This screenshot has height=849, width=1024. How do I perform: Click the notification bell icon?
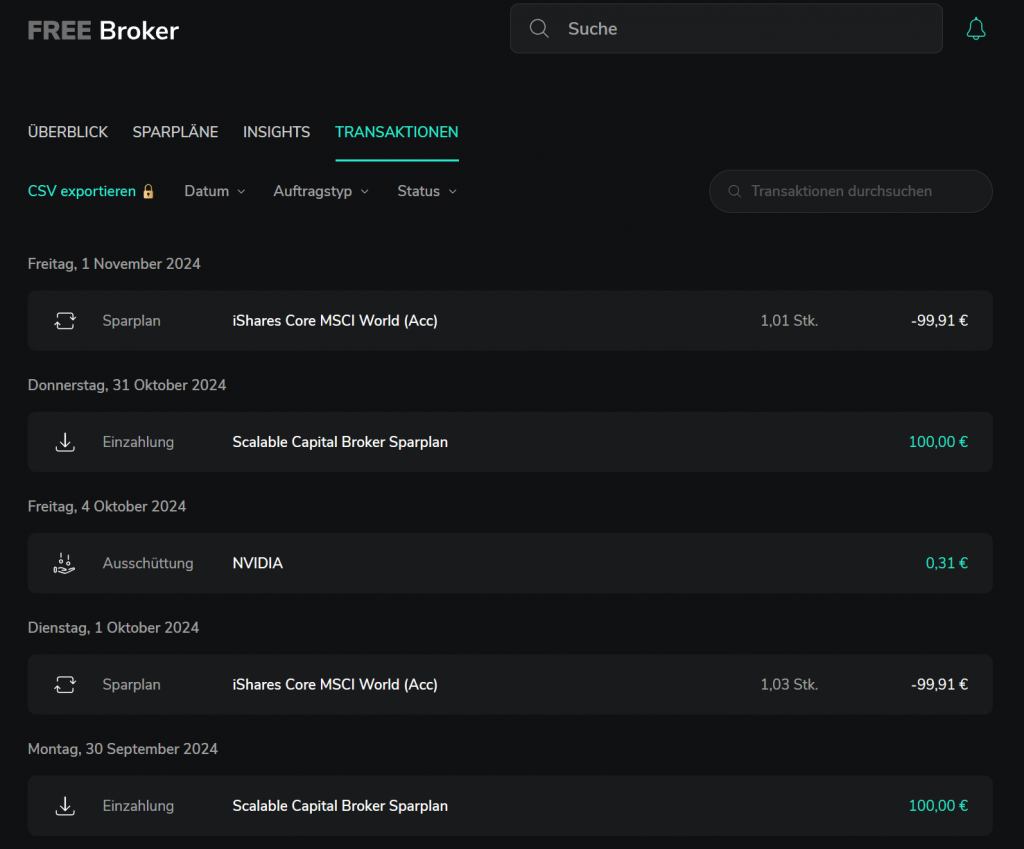(x=976, y=29)
